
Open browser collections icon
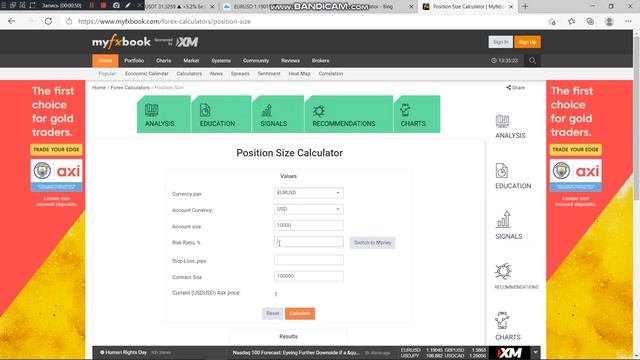(x=590, y=21)
